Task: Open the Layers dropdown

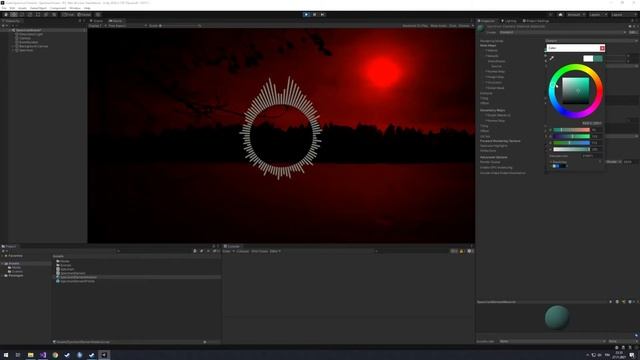Action: [597, 15]
